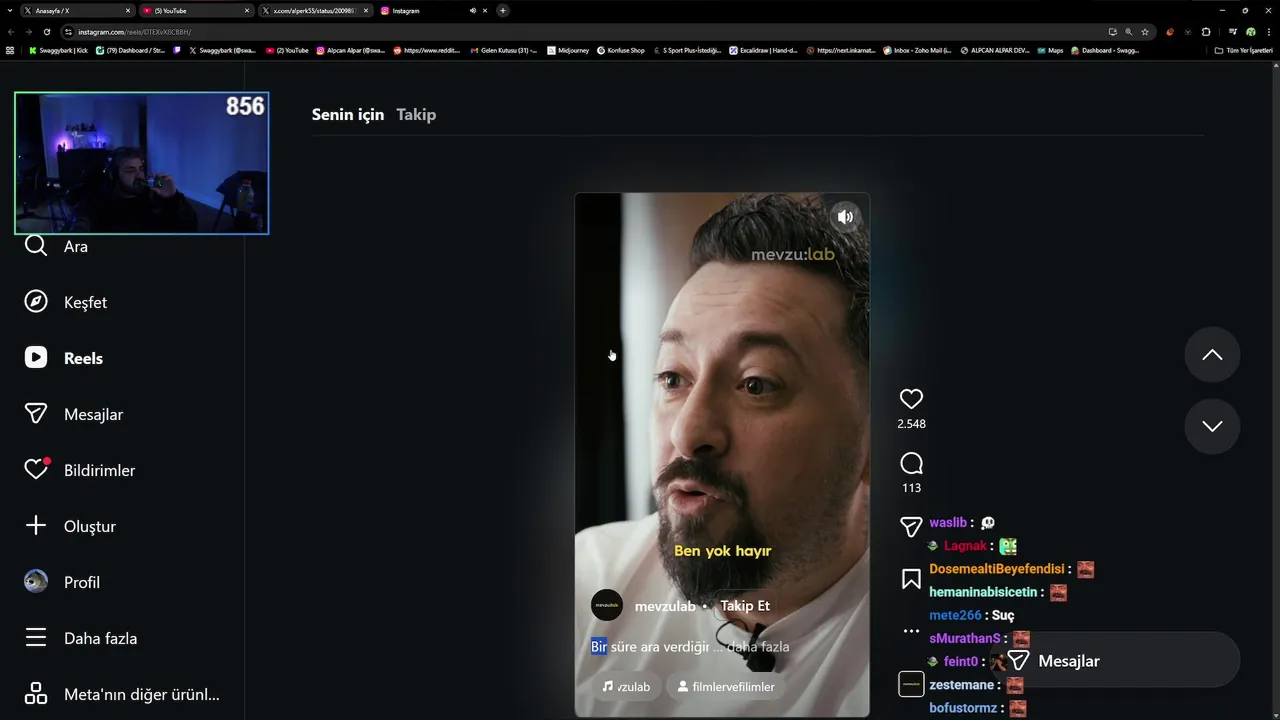Open the reel's three-dot options menu
1280x720 pixels.
(911, 631)
